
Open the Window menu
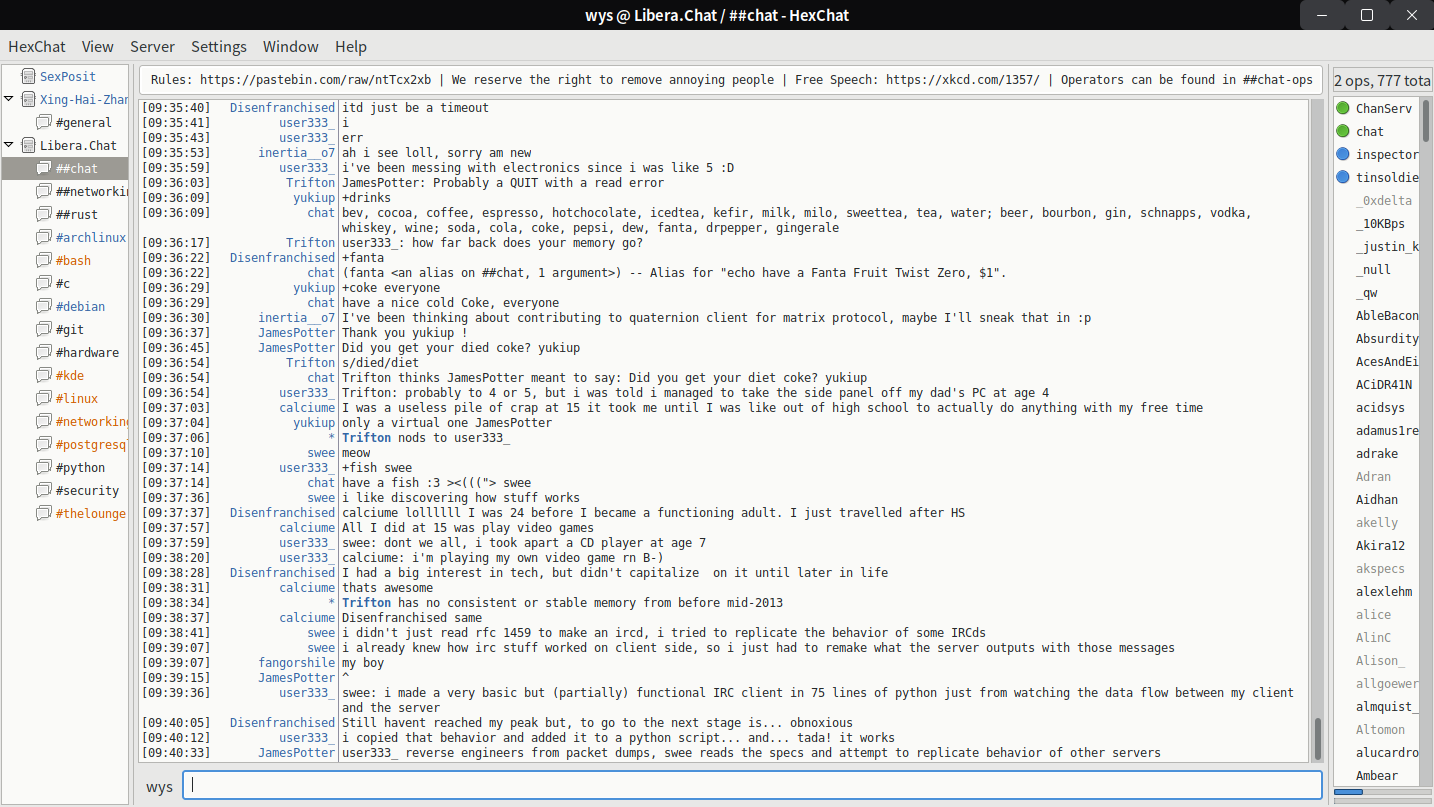click(x=290, y=47)
